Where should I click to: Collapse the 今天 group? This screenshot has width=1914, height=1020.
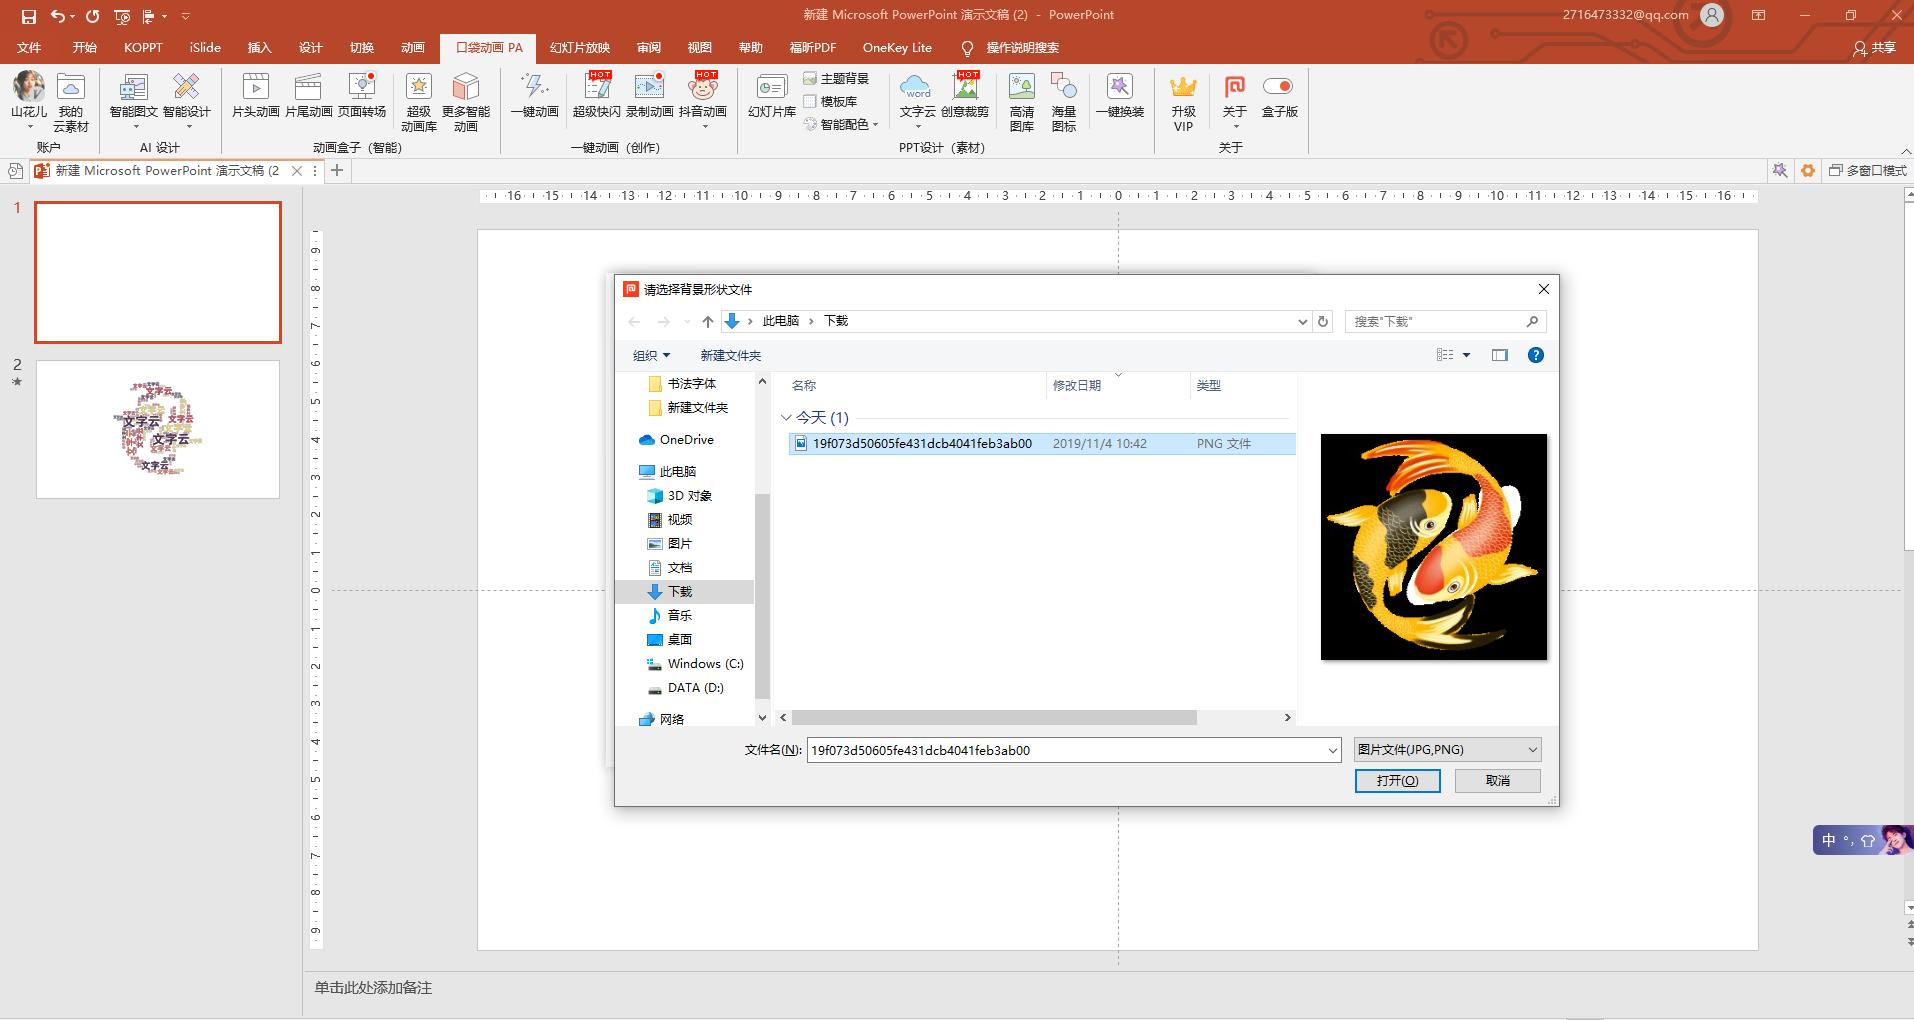[786, 418]
